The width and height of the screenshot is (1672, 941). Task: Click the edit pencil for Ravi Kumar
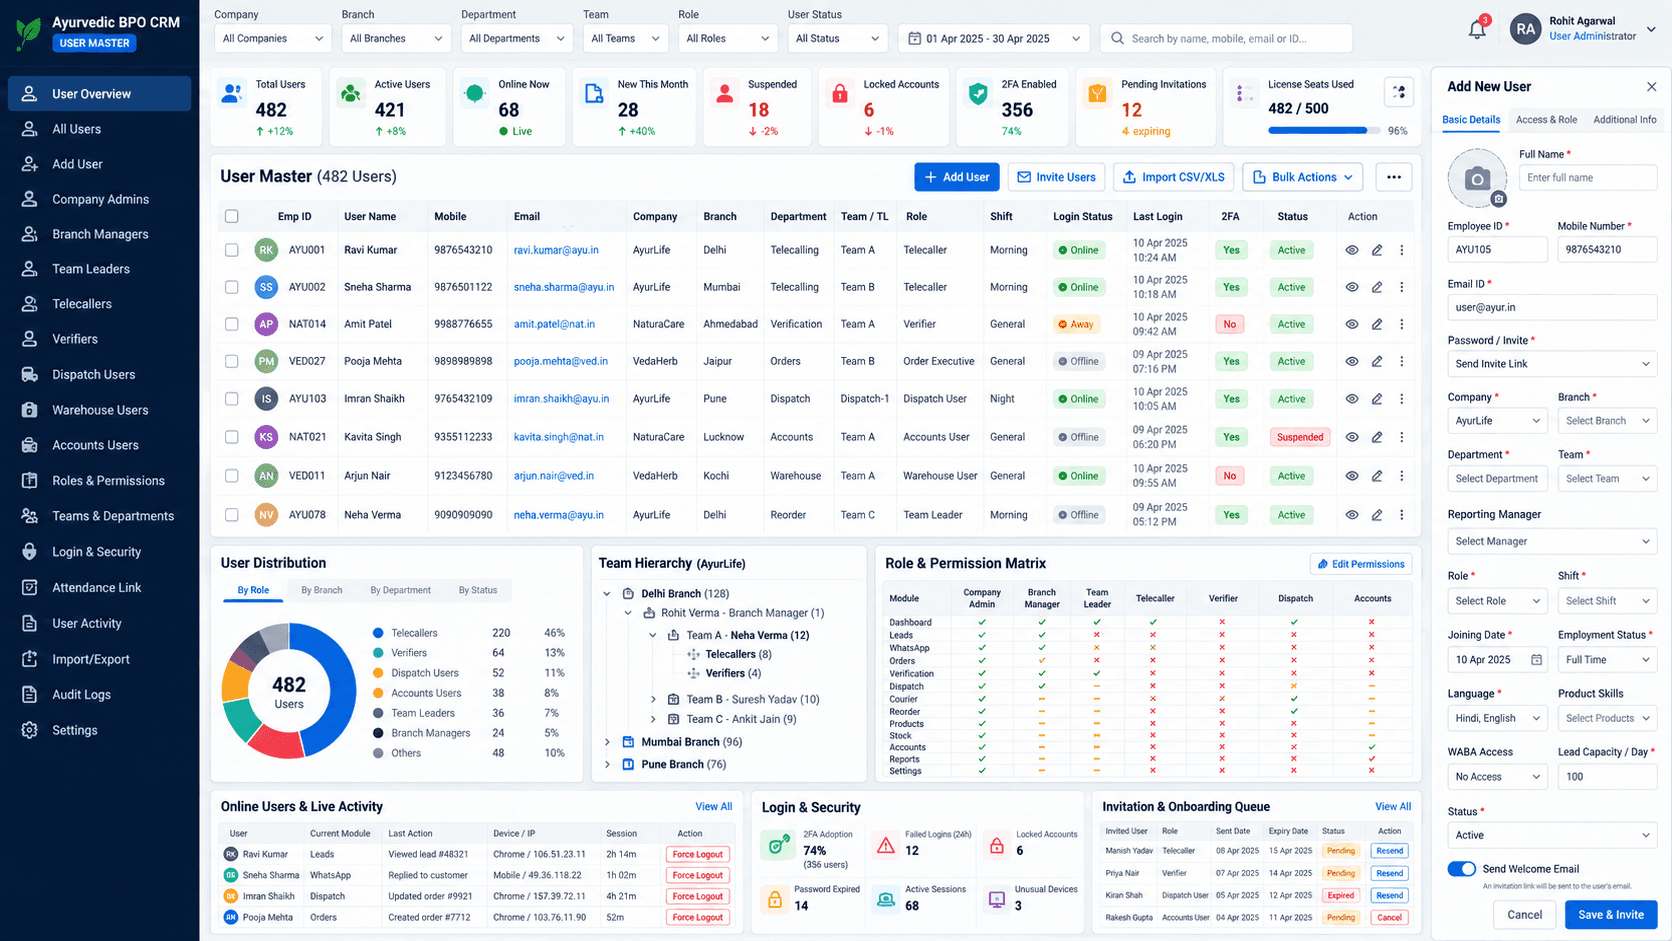point(1377,250)
